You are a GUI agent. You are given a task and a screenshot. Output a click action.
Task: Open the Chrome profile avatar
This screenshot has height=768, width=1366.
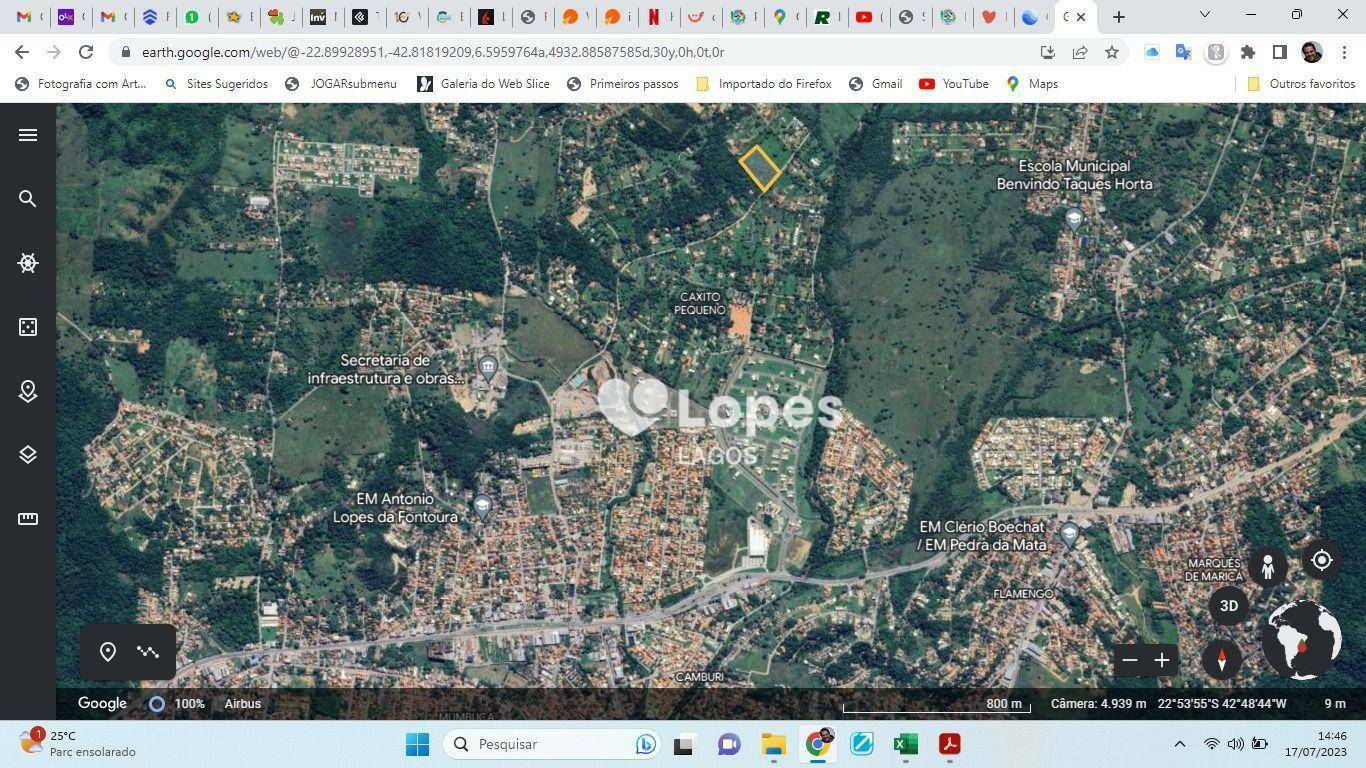click(1312, 52)
